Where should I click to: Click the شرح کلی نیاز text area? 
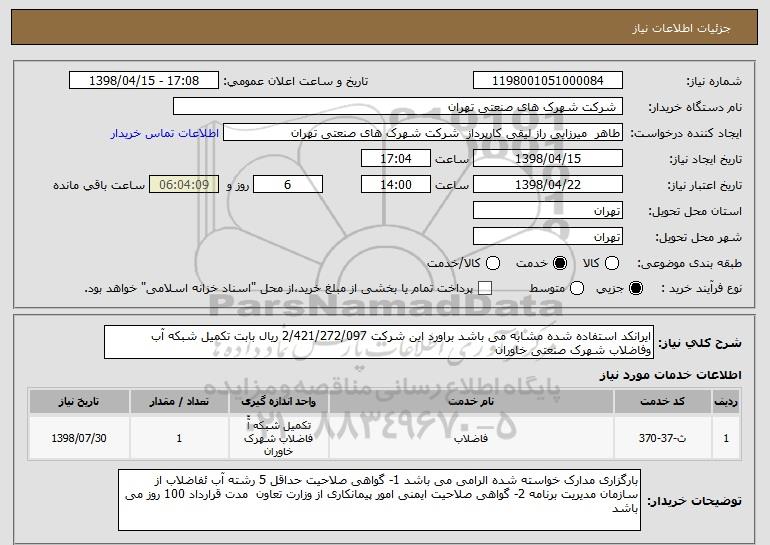coord(379,342)
